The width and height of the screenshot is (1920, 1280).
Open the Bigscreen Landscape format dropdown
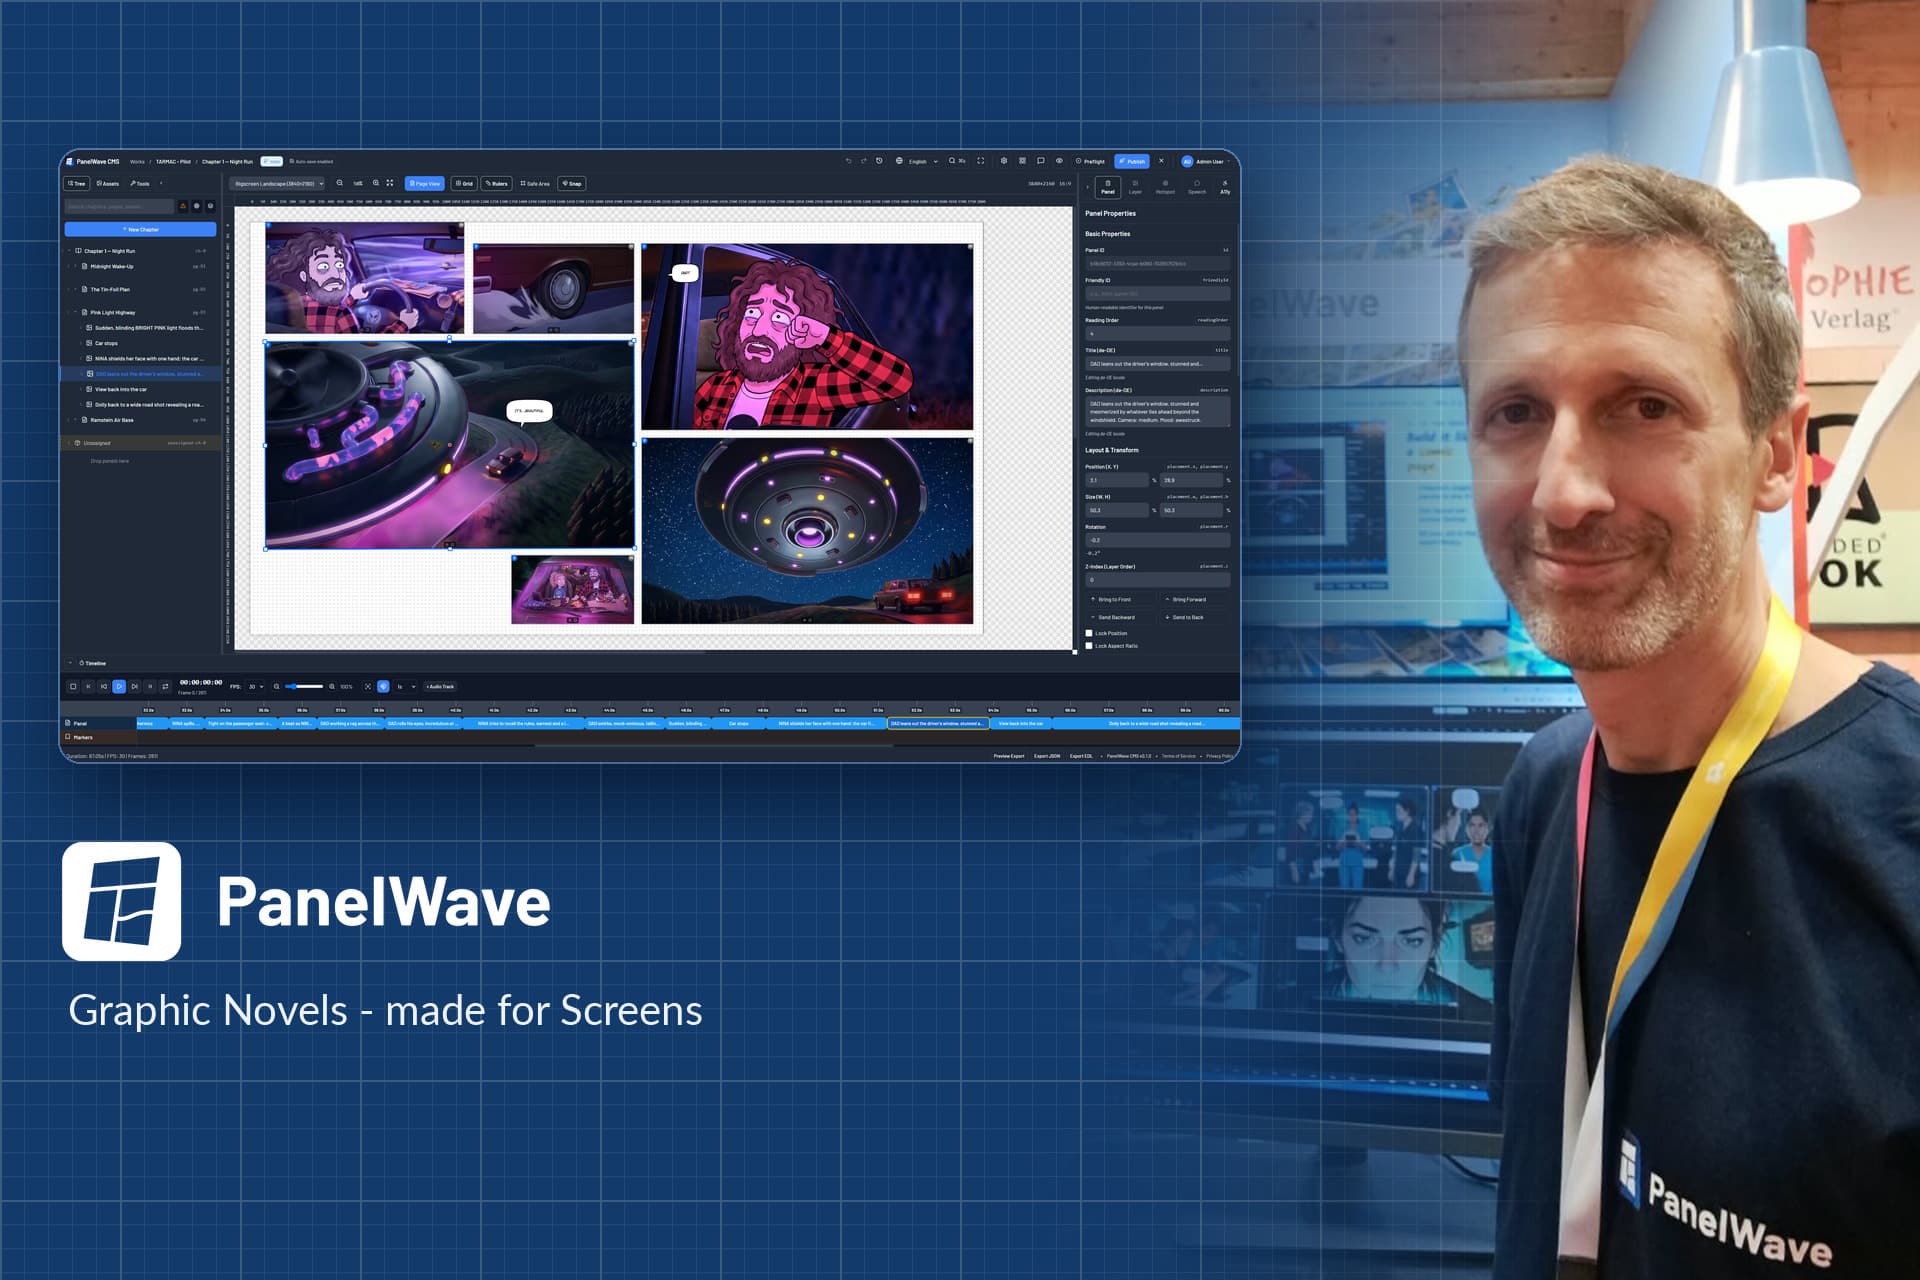[277, 184]
